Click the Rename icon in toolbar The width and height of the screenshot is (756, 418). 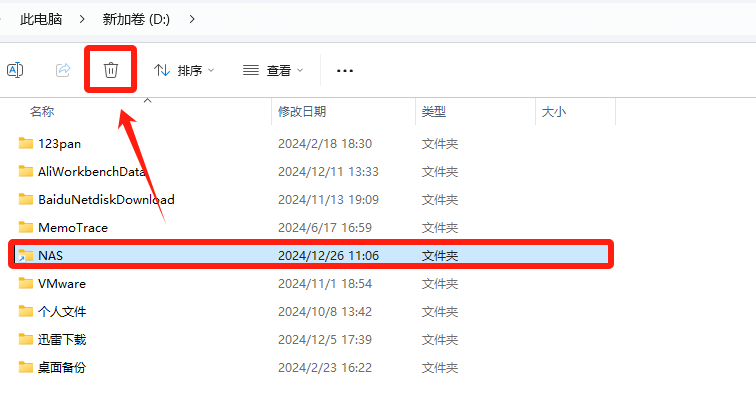click(x=15, y=70)
